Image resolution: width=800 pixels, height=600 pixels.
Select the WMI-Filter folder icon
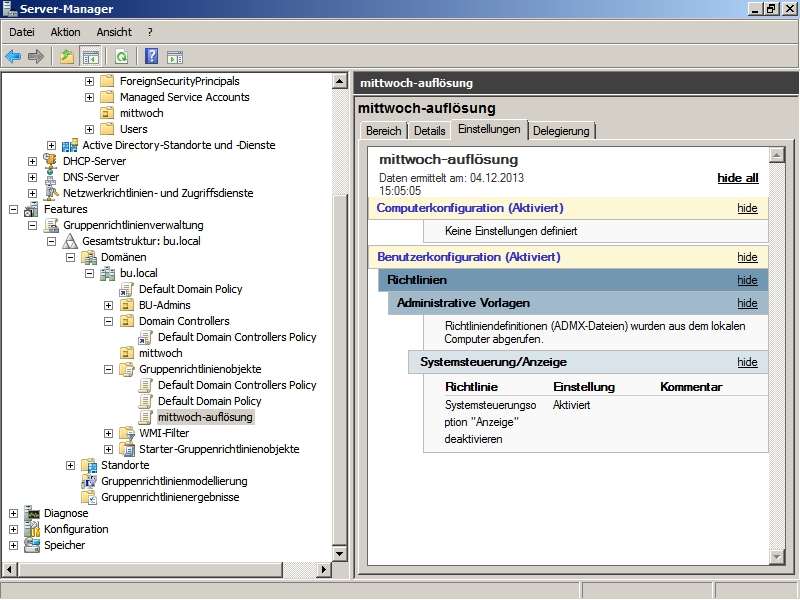[x=127, y=433]
